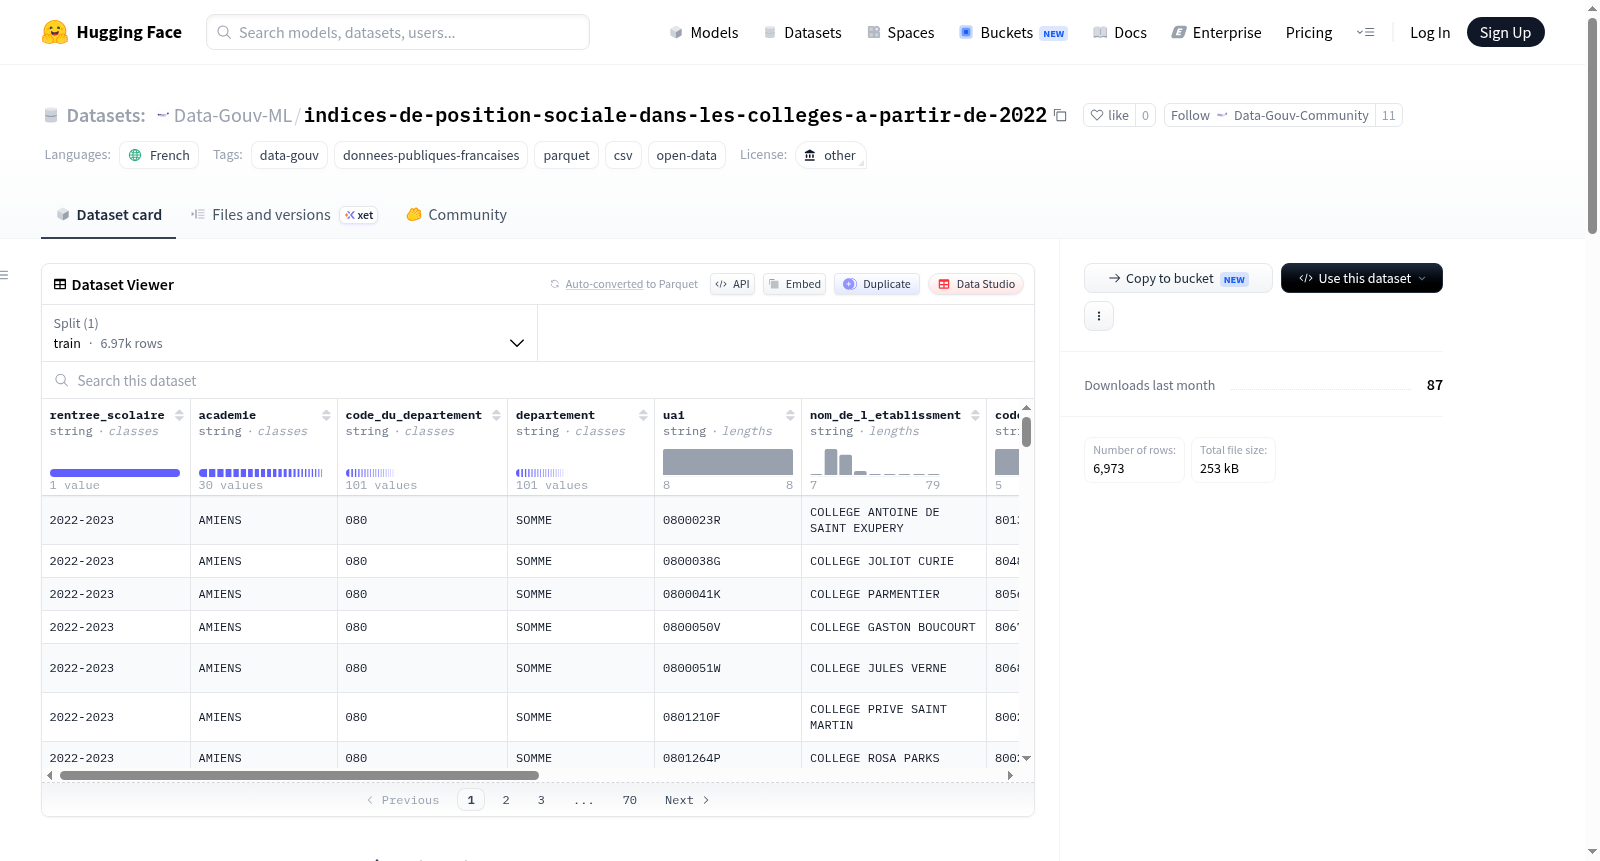Open the Spaces menu item
This screenshot has height=861, width=1600.
(x=900, y=32)
